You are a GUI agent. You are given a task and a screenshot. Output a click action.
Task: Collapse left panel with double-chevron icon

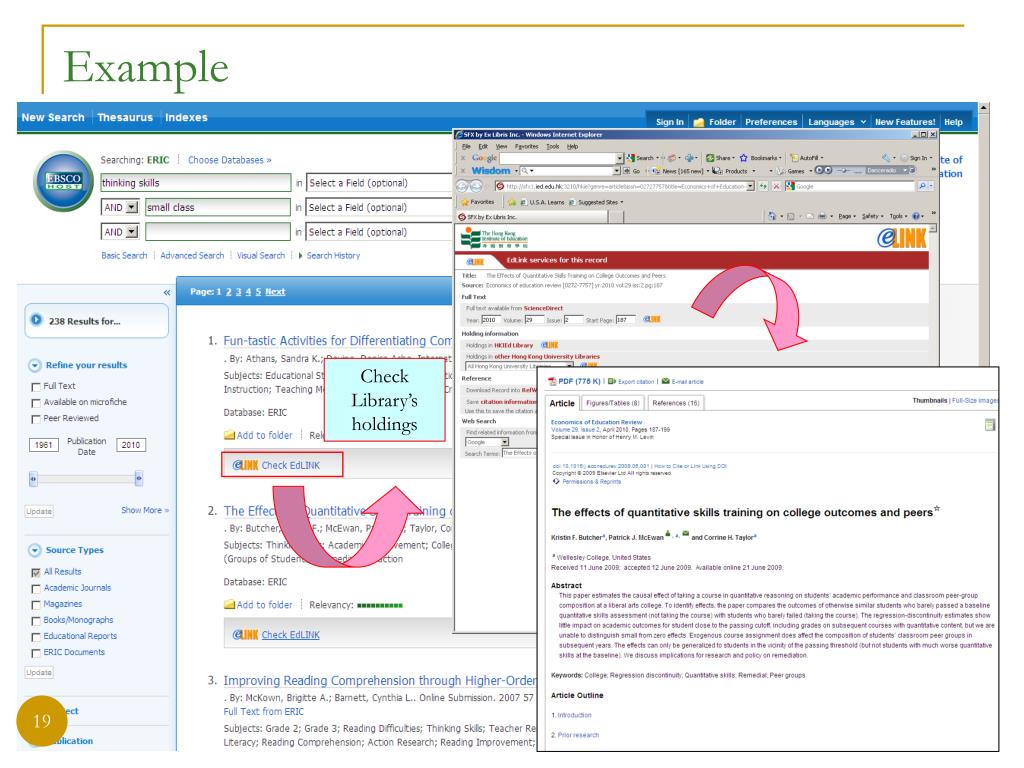pos(167,293)
